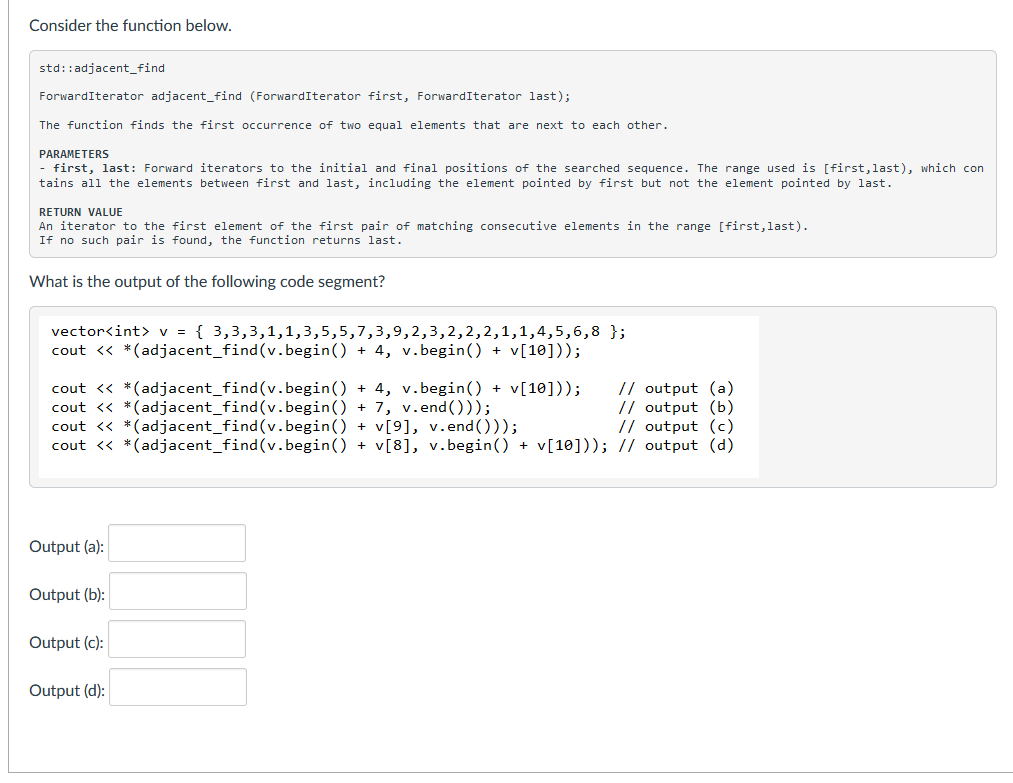Click the ForwardIterator adjacent_find signature line
1013x783 pixels.
click(x=304, y=96)
